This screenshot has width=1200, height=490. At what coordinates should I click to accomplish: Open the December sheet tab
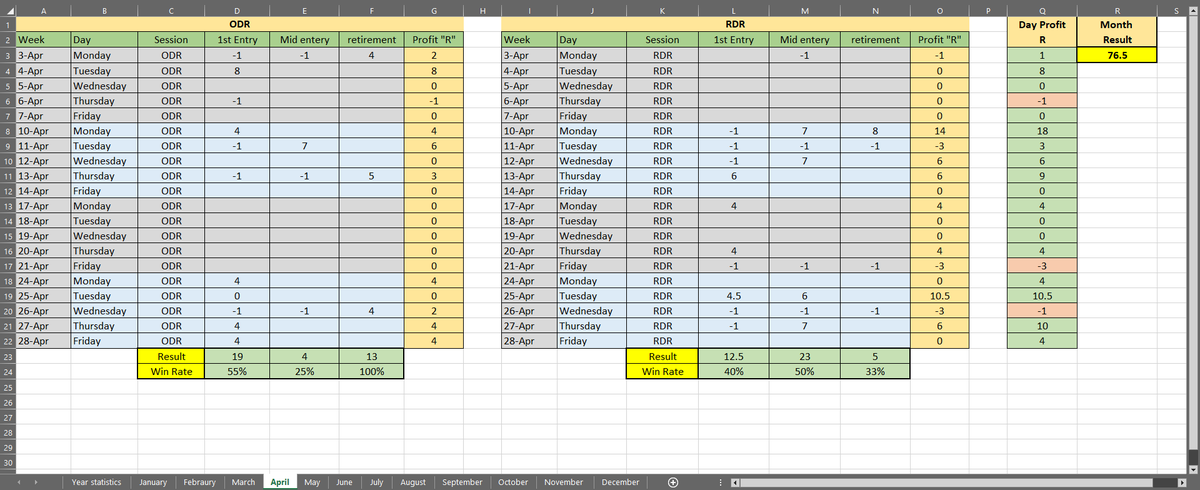tap(620, 482)
